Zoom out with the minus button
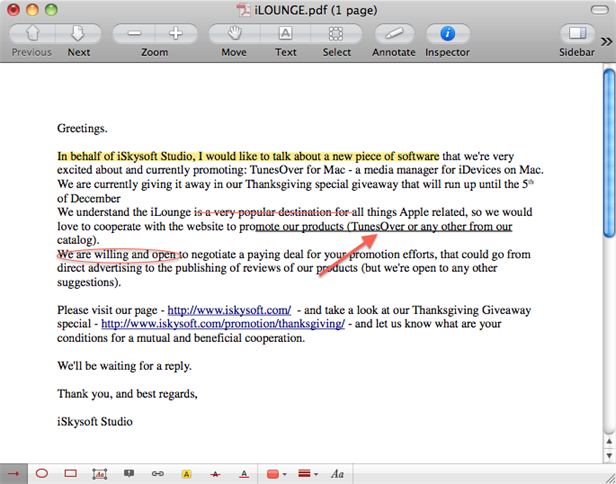This screenshot has width=616, height=484. point(134,34)
